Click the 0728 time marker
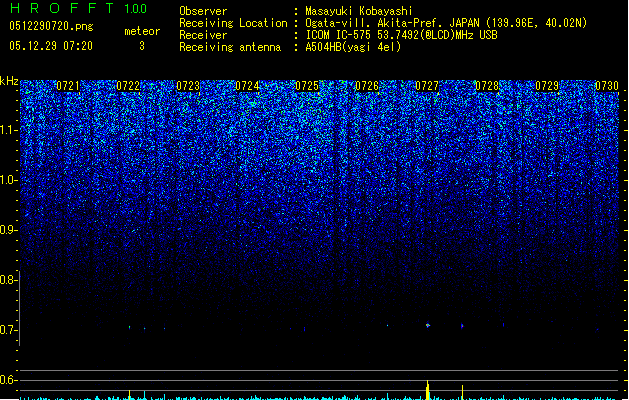Viewport: 629px width, 400px height. point(487,86)
